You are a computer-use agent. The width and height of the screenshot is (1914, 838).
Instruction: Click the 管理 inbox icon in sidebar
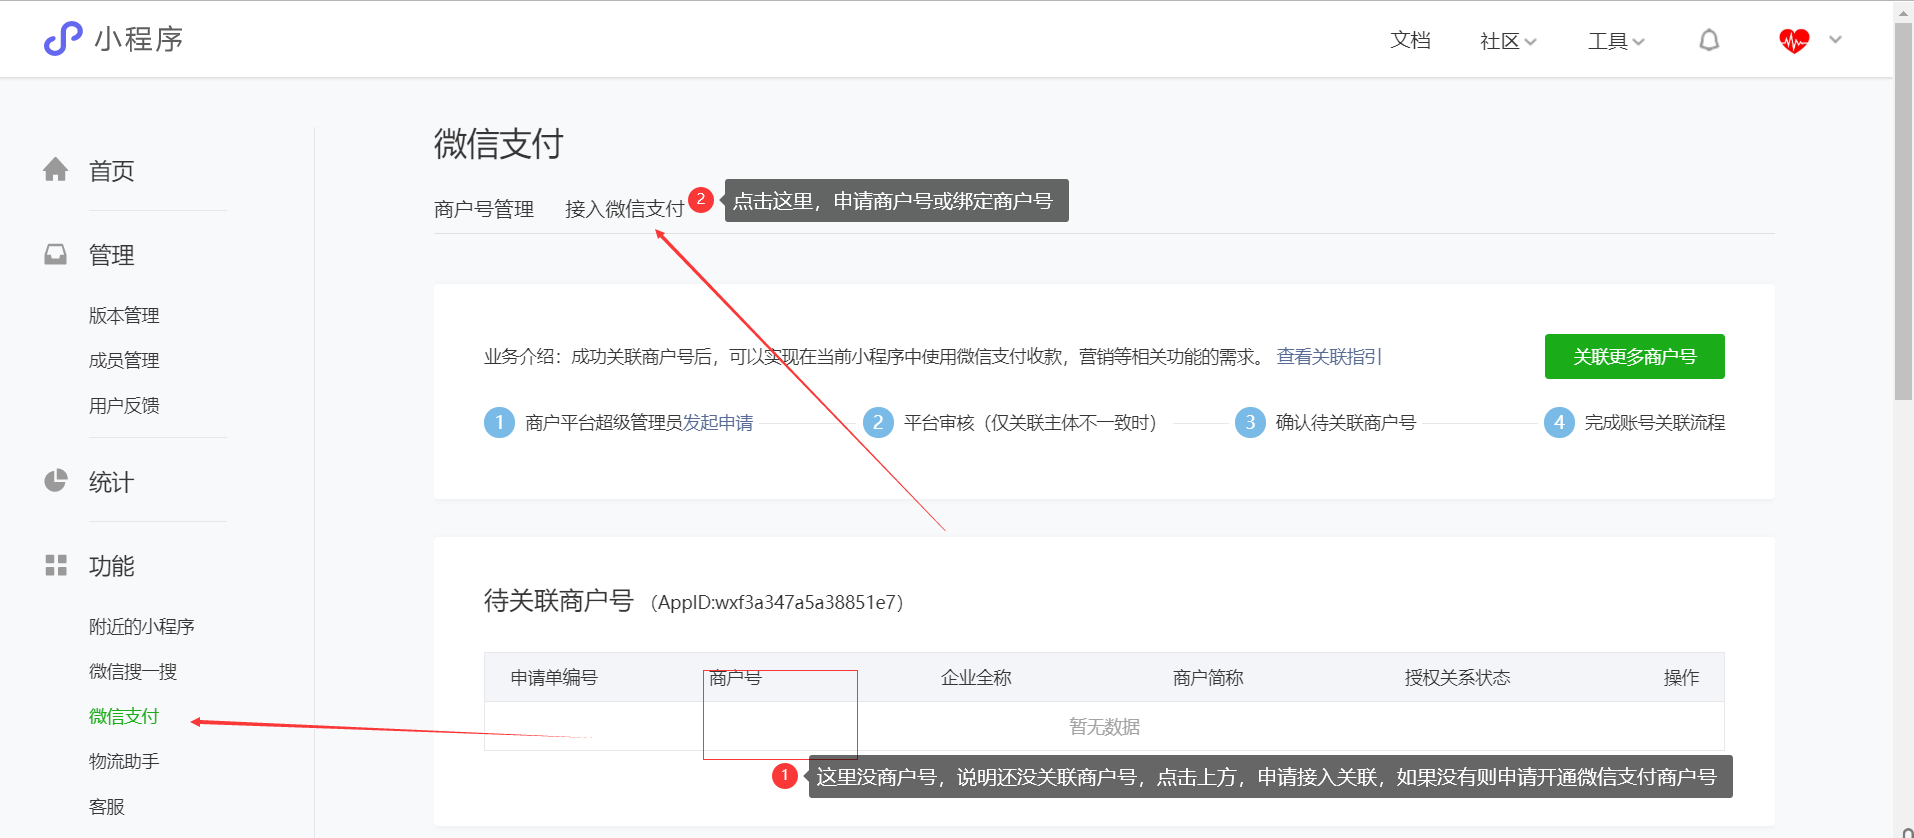pyautogui.click(x=56, y=254)
